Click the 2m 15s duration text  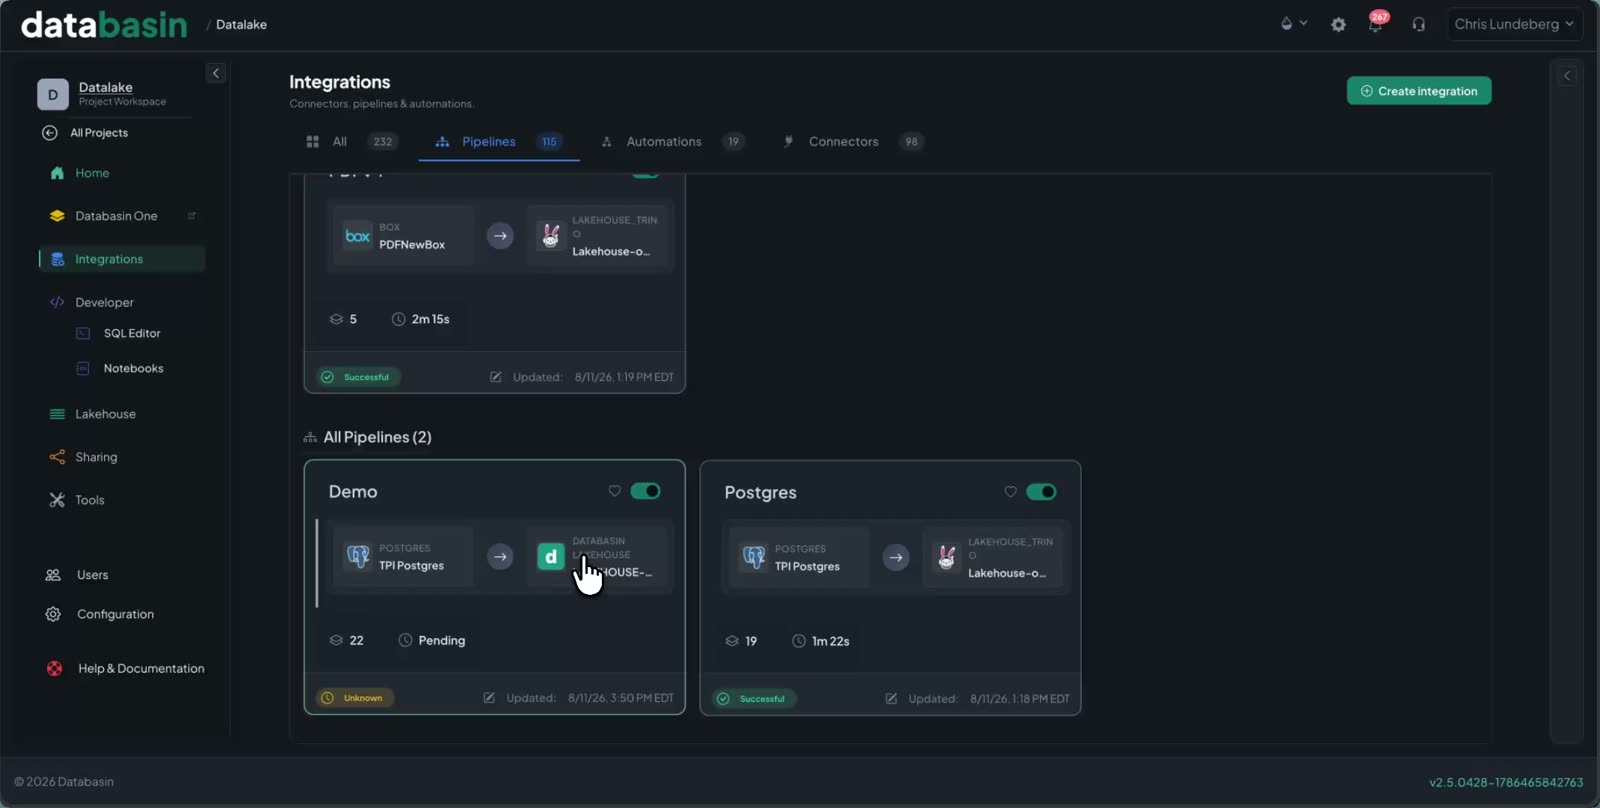pyautogui.click(x=430, y=319)
